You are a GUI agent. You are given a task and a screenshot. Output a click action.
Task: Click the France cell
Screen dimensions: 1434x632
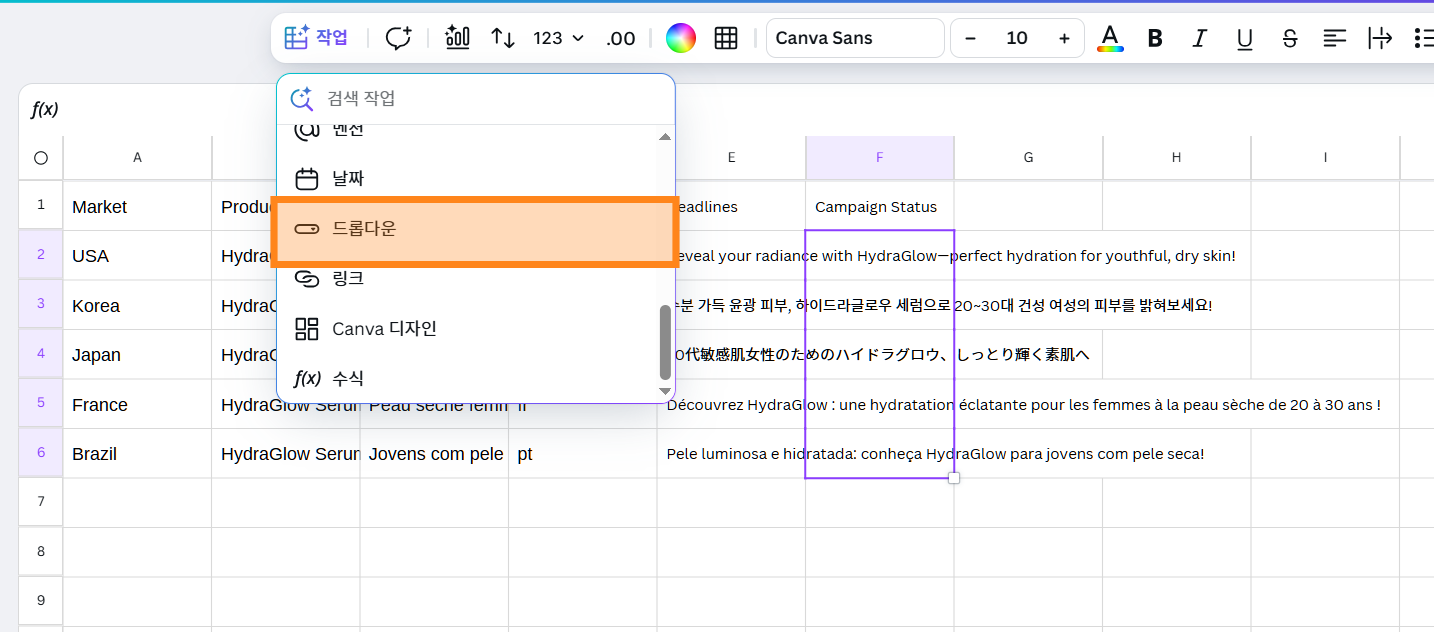[137, 404]
